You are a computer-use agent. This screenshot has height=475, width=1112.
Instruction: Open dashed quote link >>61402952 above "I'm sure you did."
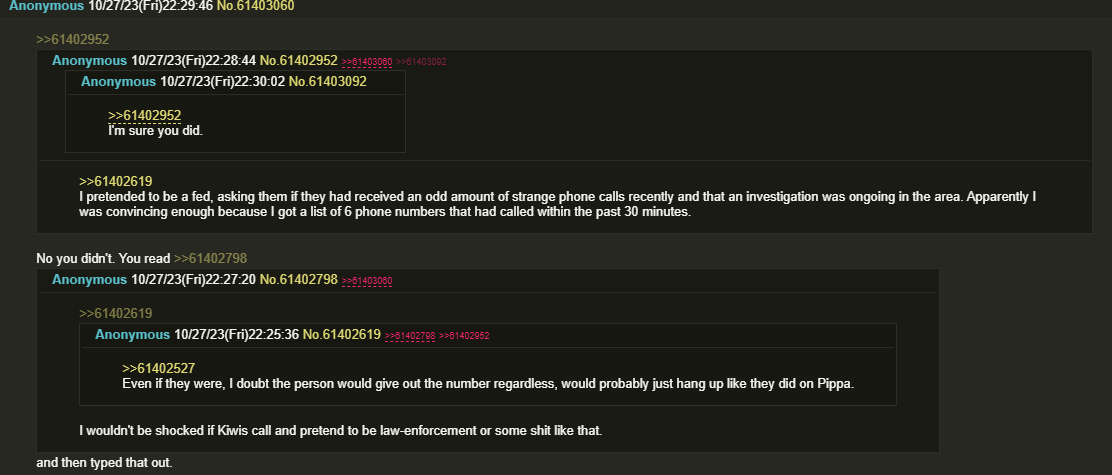click(145, 116)
